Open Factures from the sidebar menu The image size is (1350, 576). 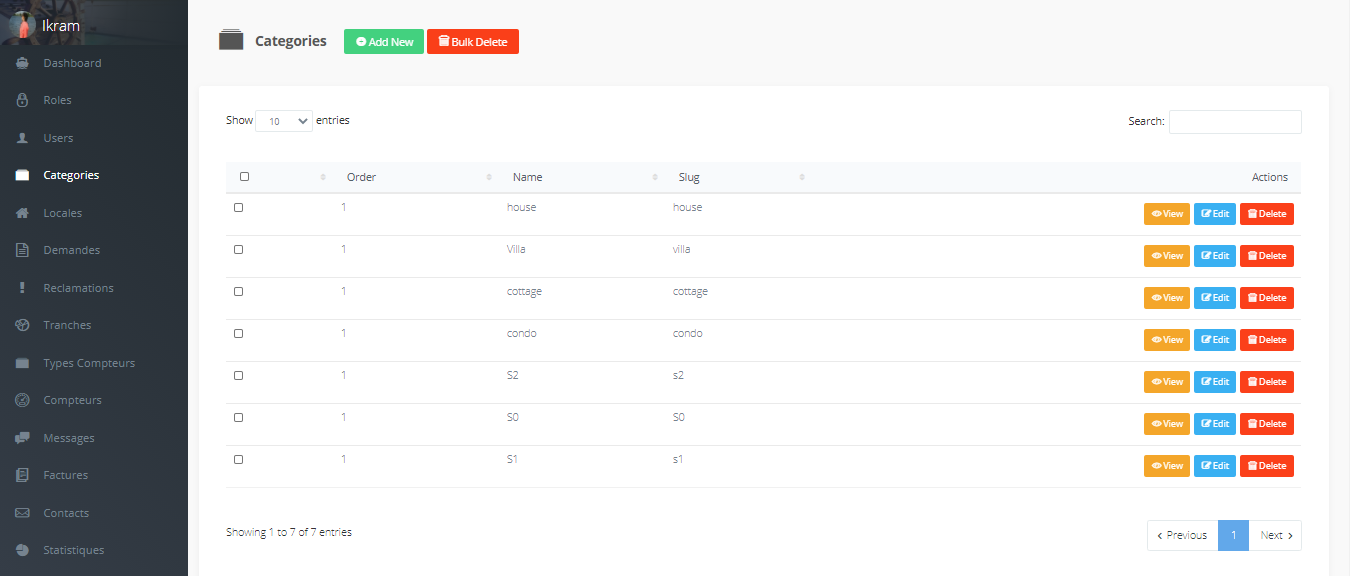click(x=65, y=475)
